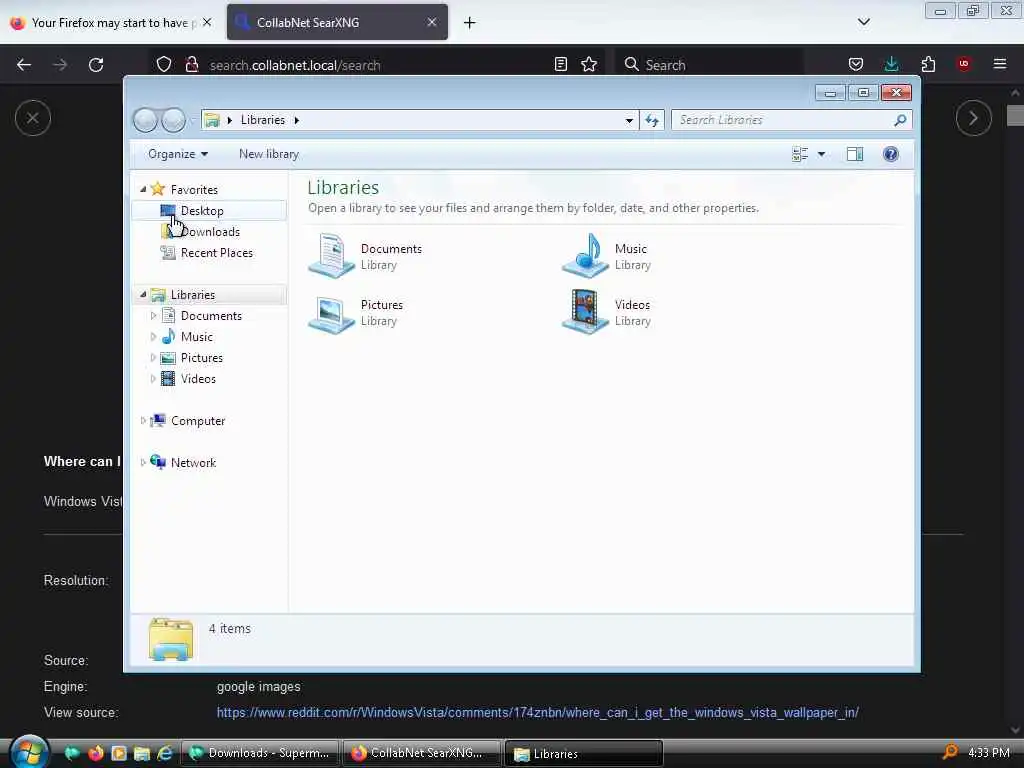Select Downloads under Favorites
Screen dimensions: 1024x768
click(209, 232)
